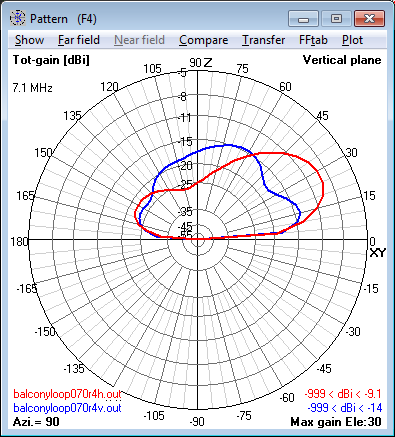395x437 pixels.
Task: Click the -45 dB ring label
Action: coord(185,226)
